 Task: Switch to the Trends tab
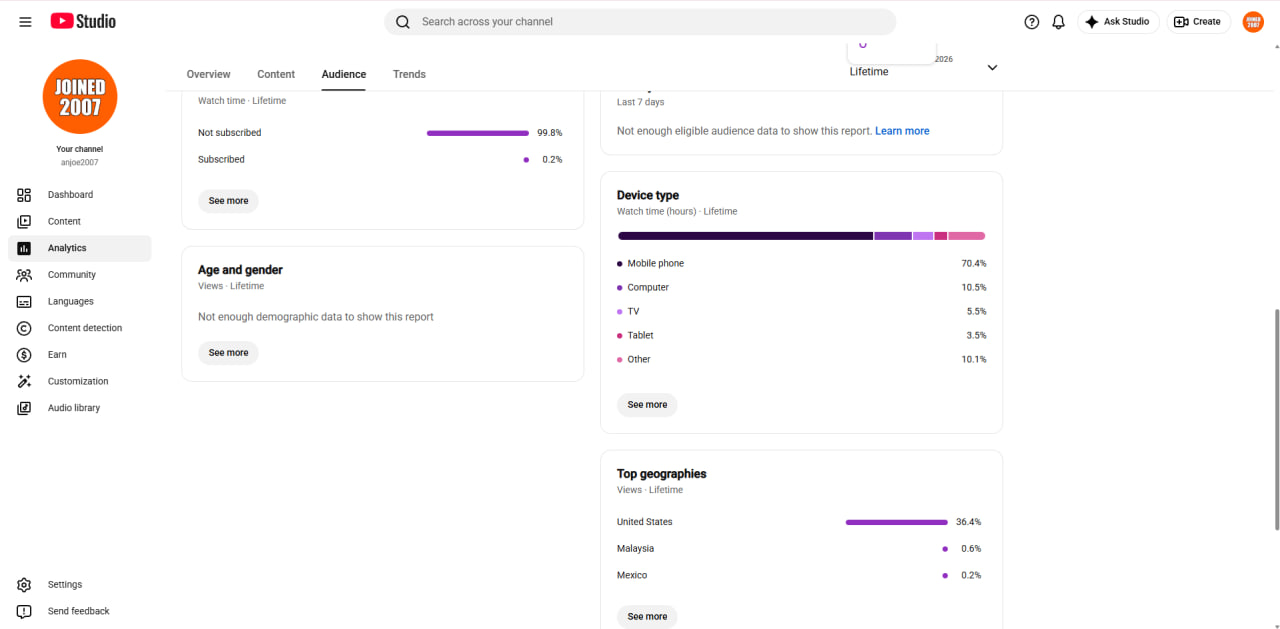coord(409,74)
